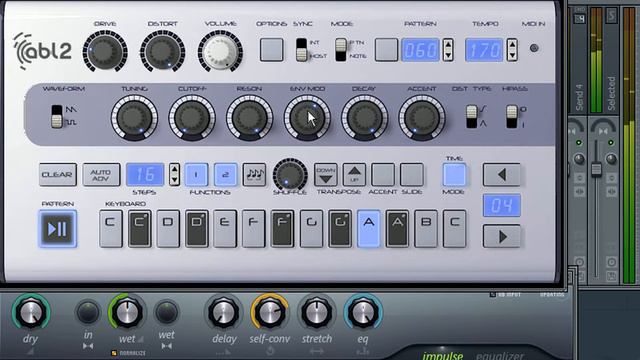Click the highlighted A keyboard key
This screenshot has height=360, width=640.
[369, 229]
